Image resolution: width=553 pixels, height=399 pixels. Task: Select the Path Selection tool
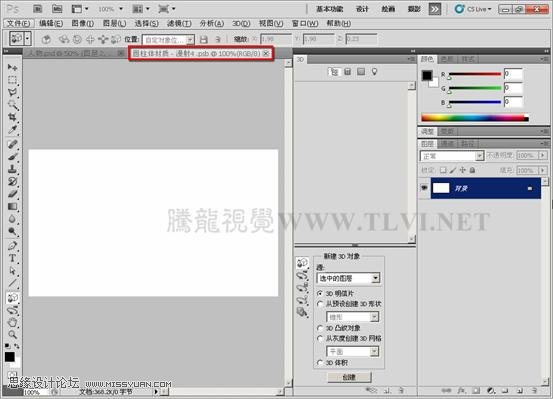point(12,271)
